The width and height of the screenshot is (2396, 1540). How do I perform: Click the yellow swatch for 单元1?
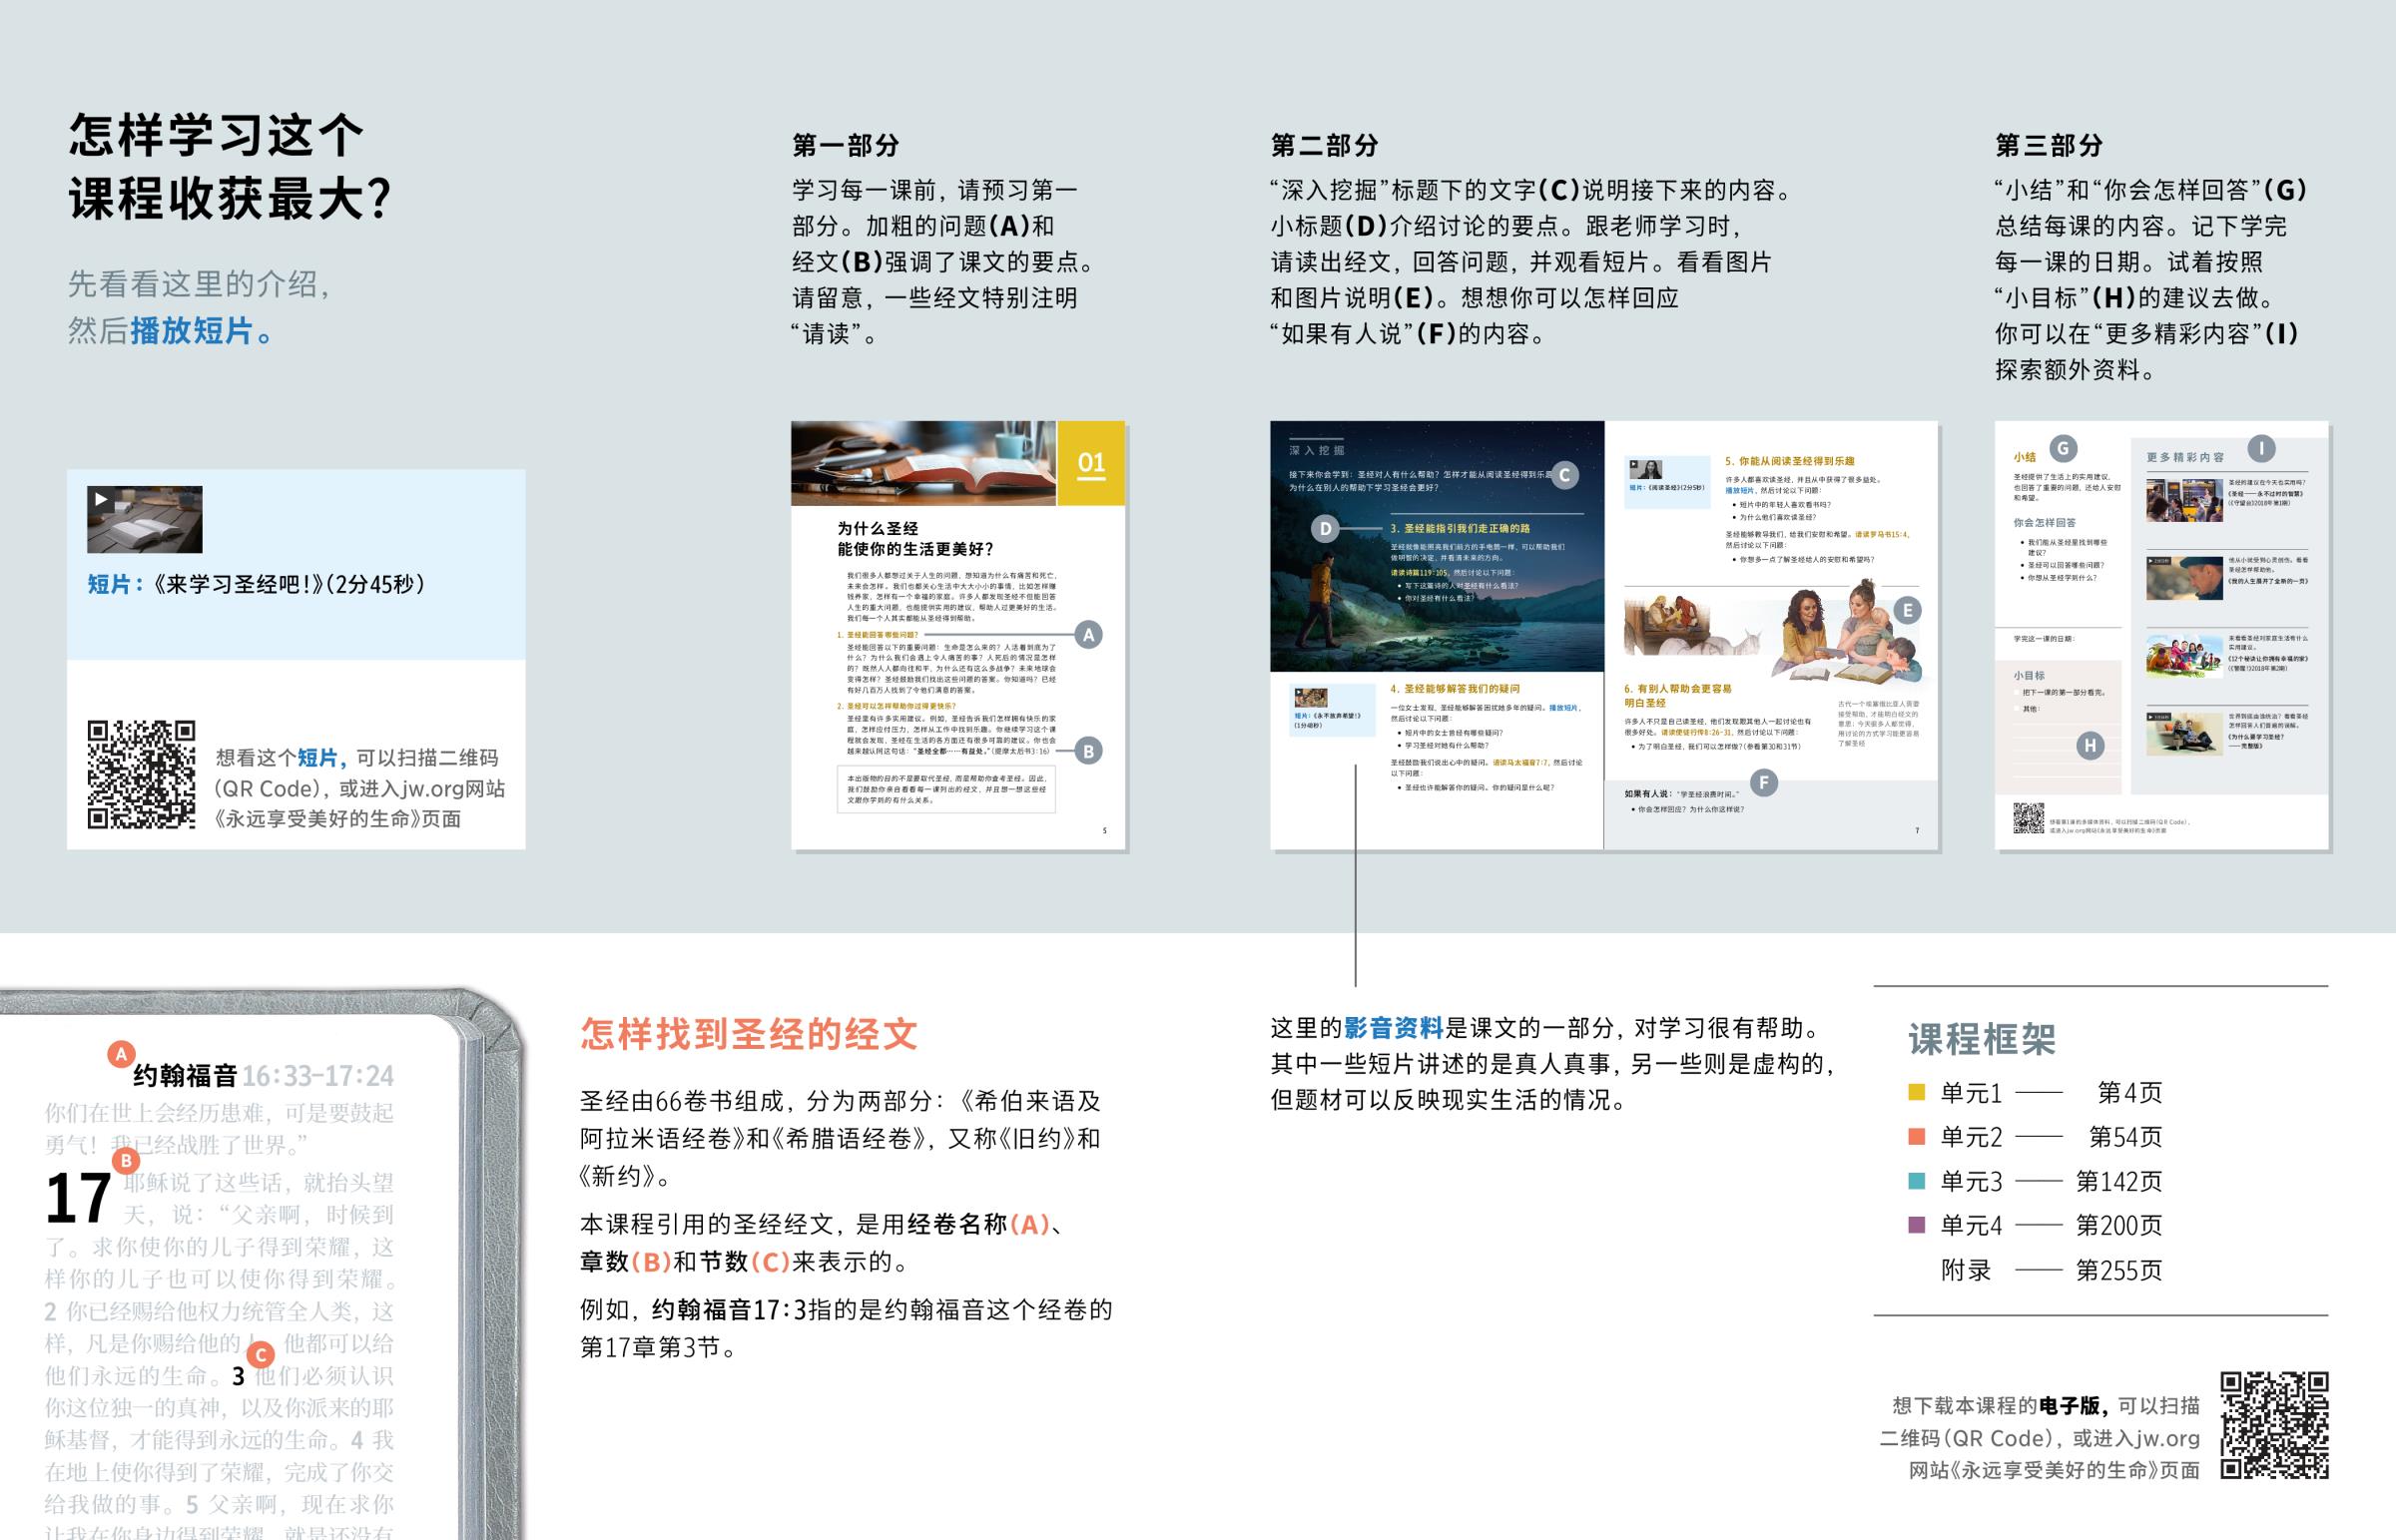click(1916, 1092)
